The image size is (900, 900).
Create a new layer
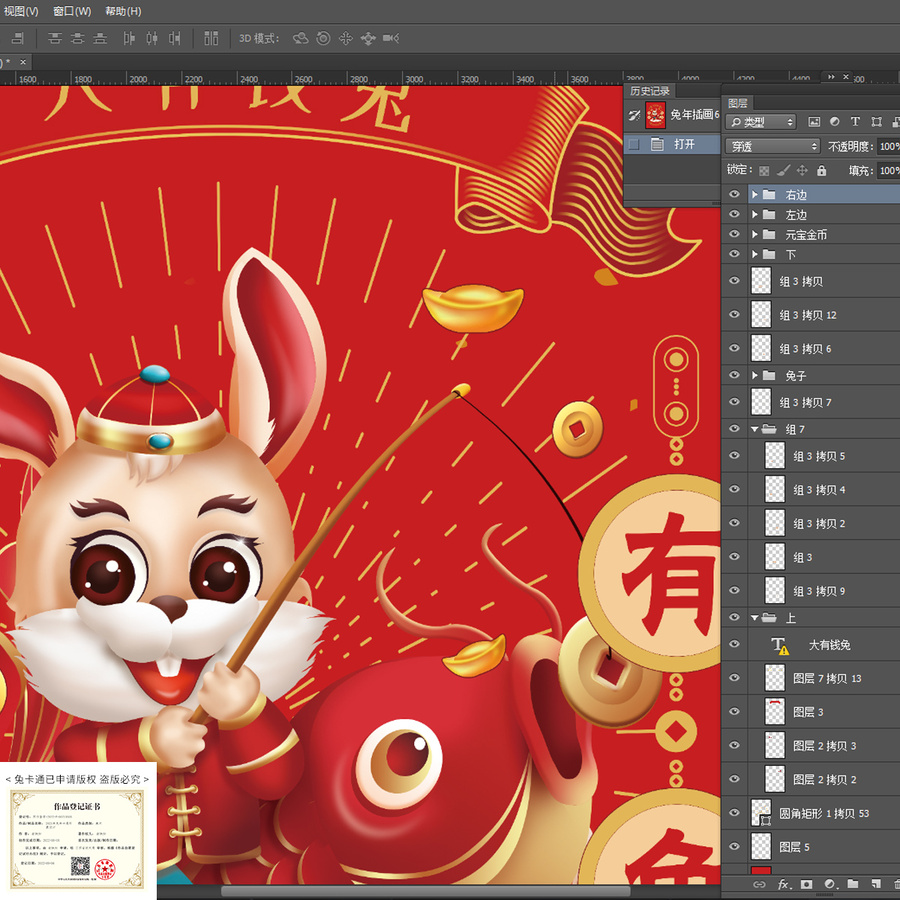point(876,884)
